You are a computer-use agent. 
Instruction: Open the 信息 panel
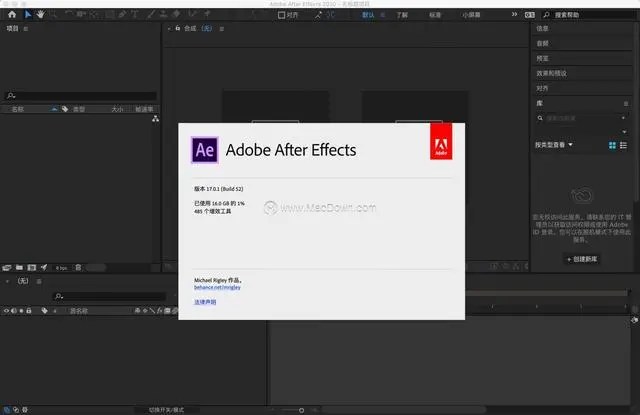coord(542,28)
